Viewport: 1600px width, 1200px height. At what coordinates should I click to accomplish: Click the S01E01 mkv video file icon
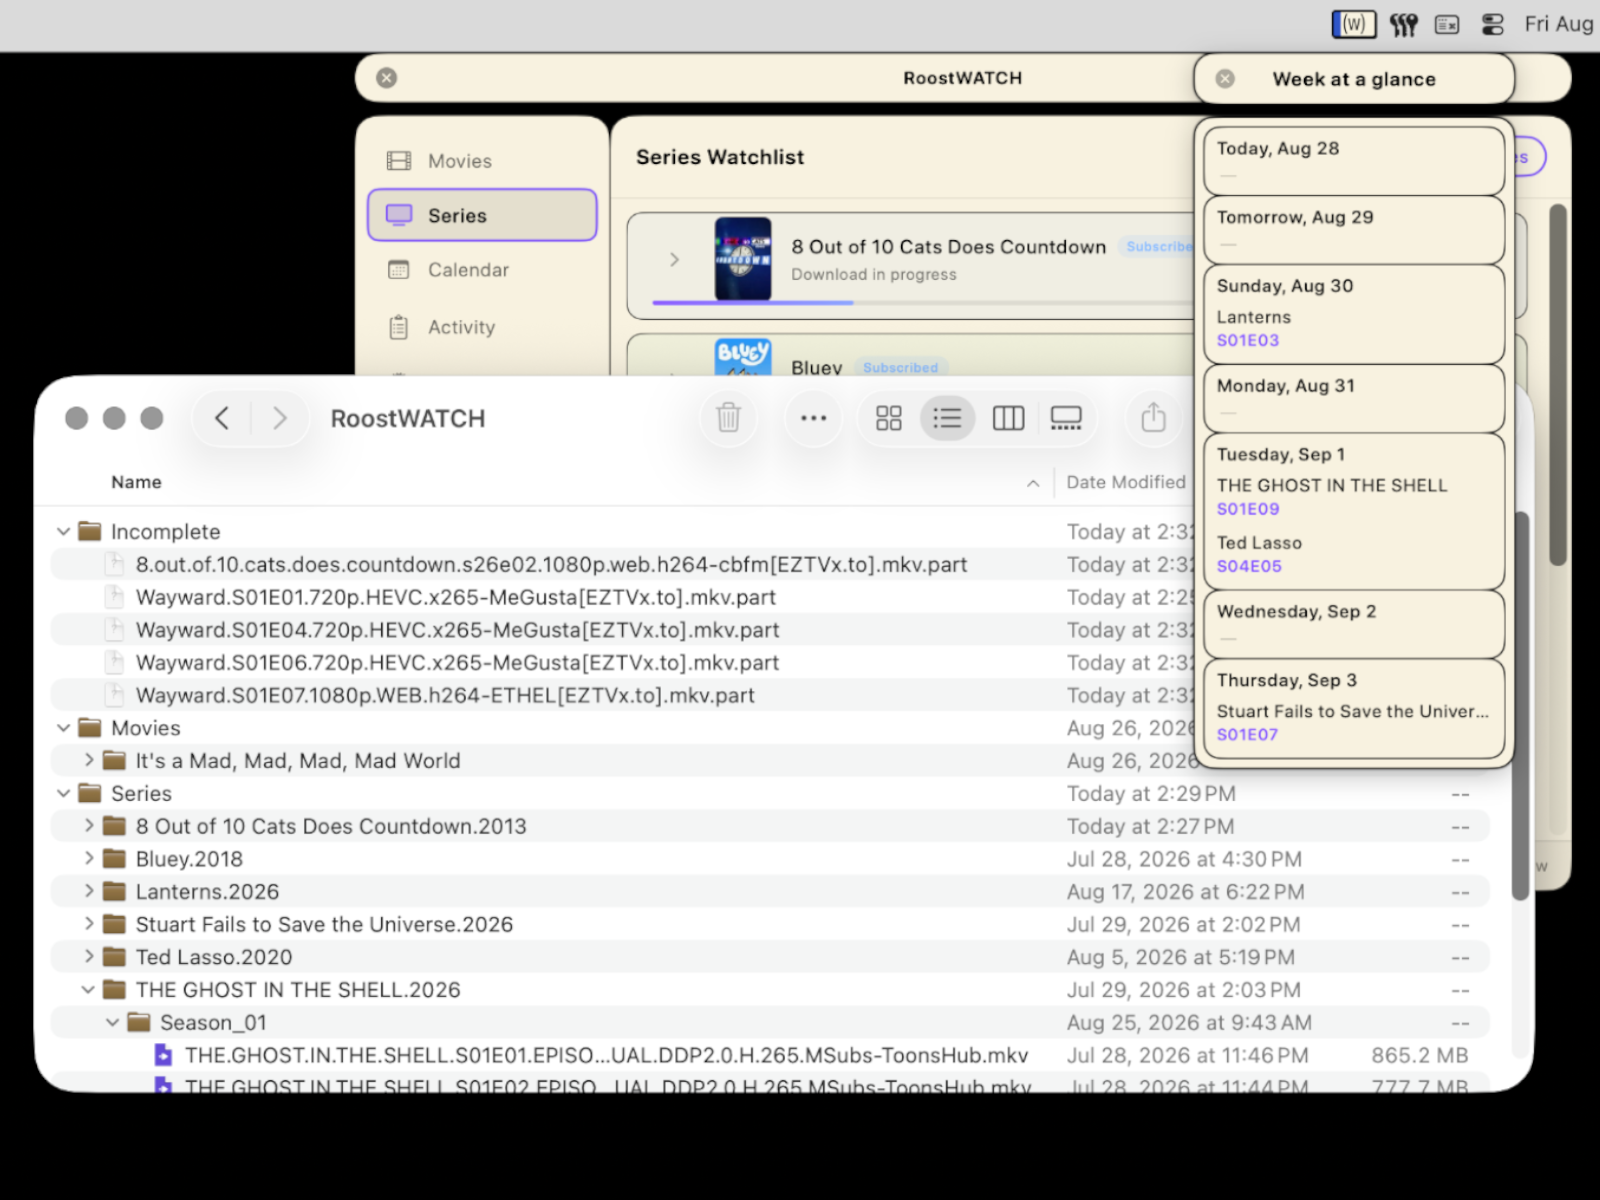pos(163,1055)
